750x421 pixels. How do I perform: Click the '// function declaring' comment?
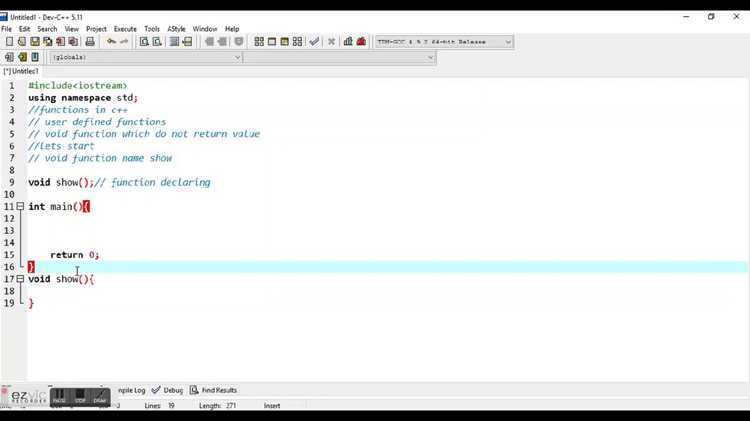tap(153, 182)
